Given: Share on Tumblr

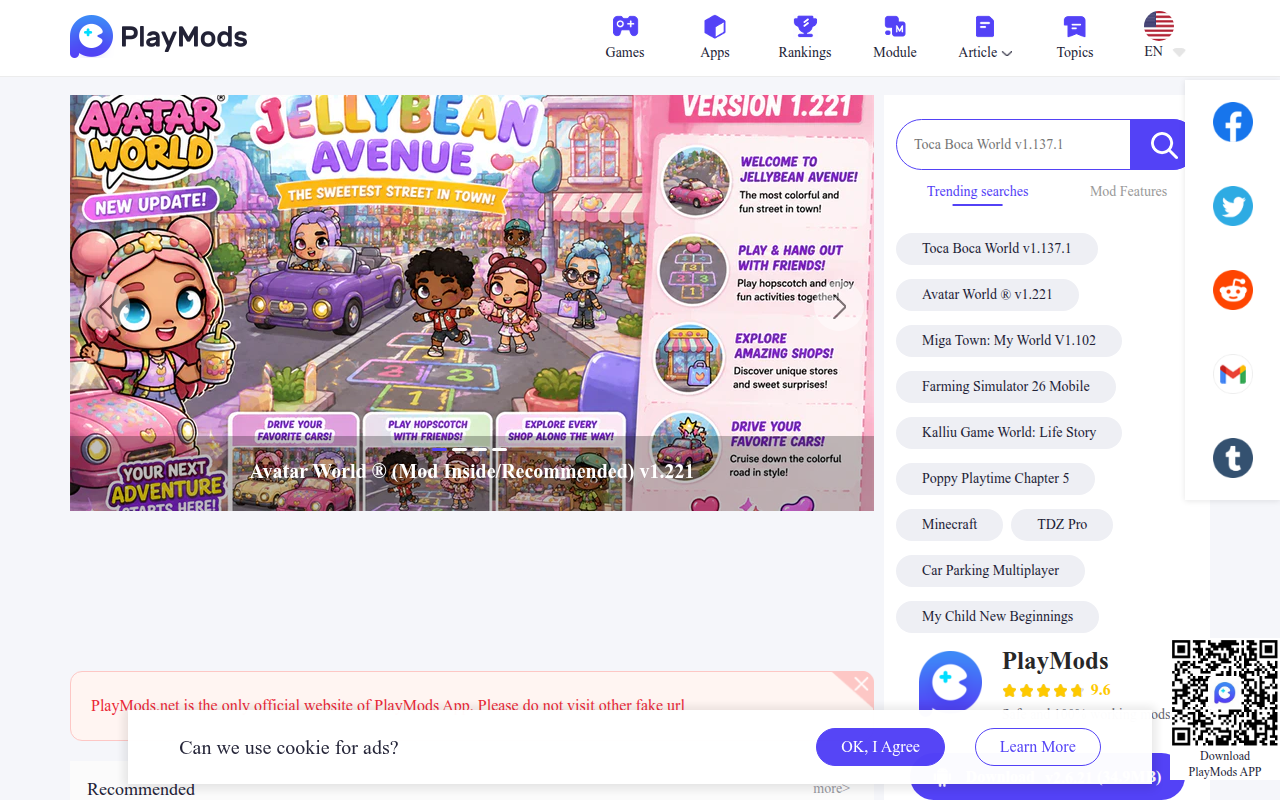Looking at the screenshot, I should pyautogui.click(x=1233, y=458).
